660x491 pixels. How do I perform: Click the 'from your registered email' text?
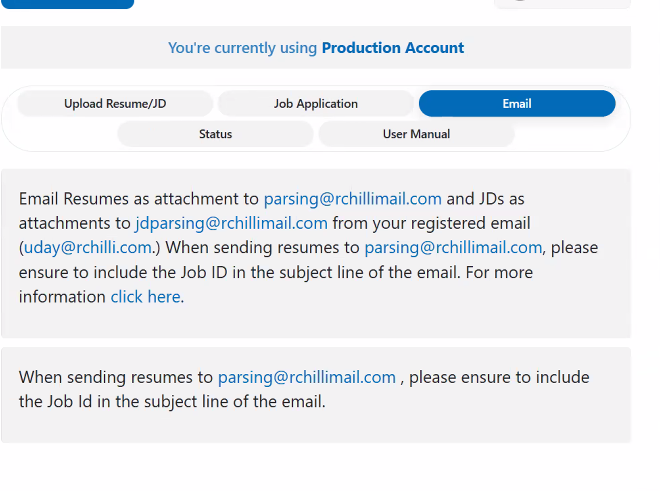(432, 223)
